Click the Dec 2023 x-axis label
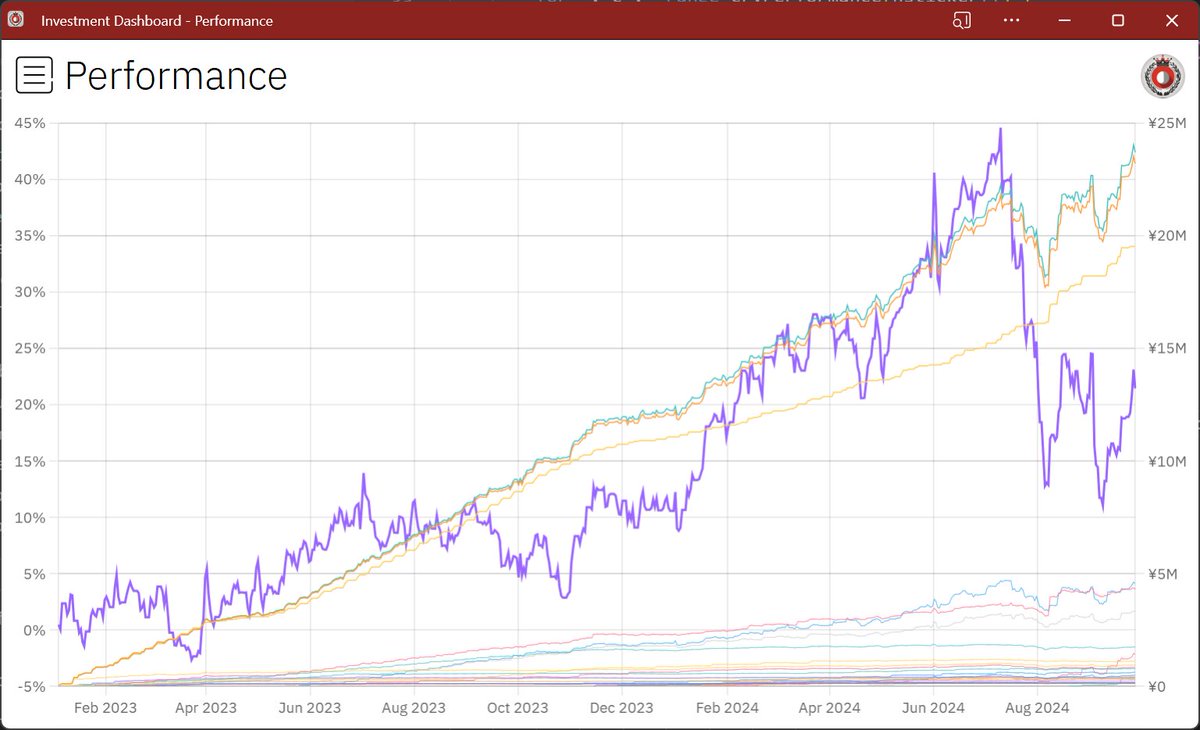 (x=621, y=708)
